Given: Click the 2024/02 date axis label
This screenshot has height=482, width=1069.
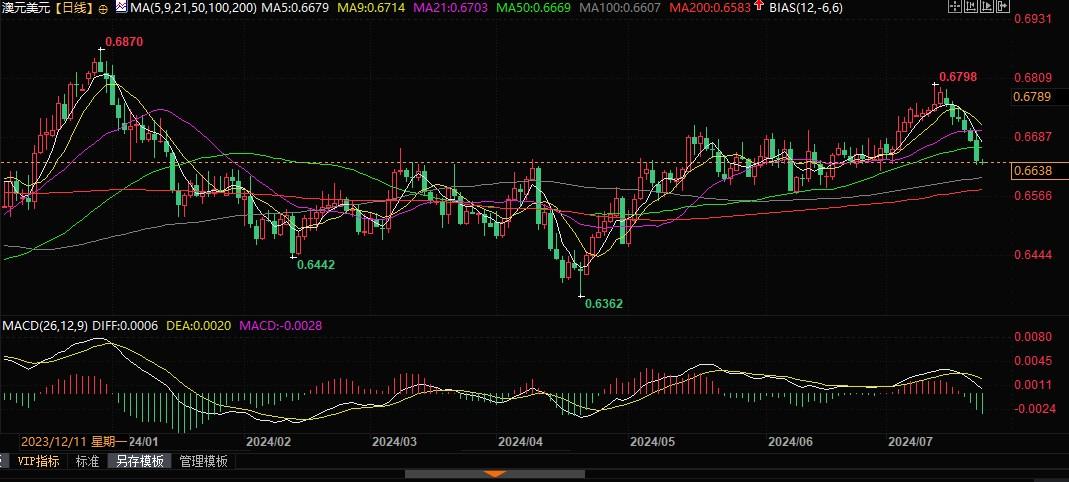Looking at the screenshot, I should pos(268,441).
